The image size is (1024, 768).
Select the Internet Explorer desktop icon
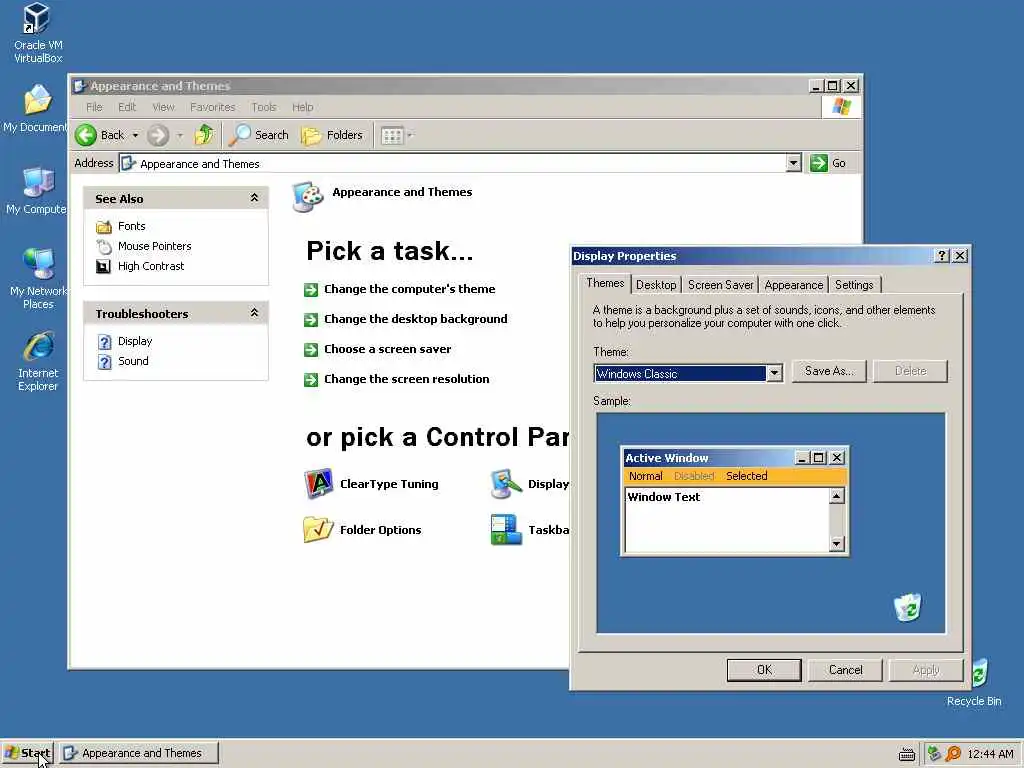tap(38, 361)
